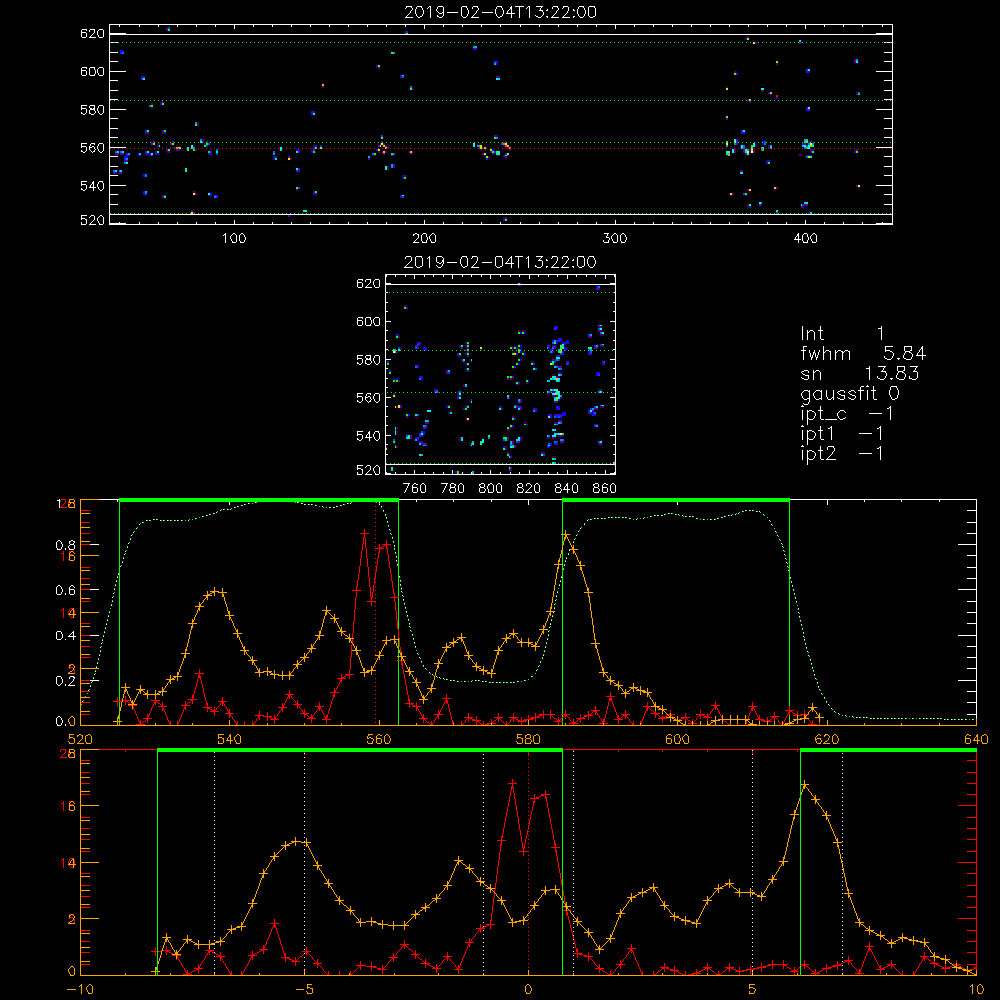Click the middle plot title 2019-02-04T13:22:00
Image resolution: width=1000 pixels, height=1000 pixels.
[500, 262]
